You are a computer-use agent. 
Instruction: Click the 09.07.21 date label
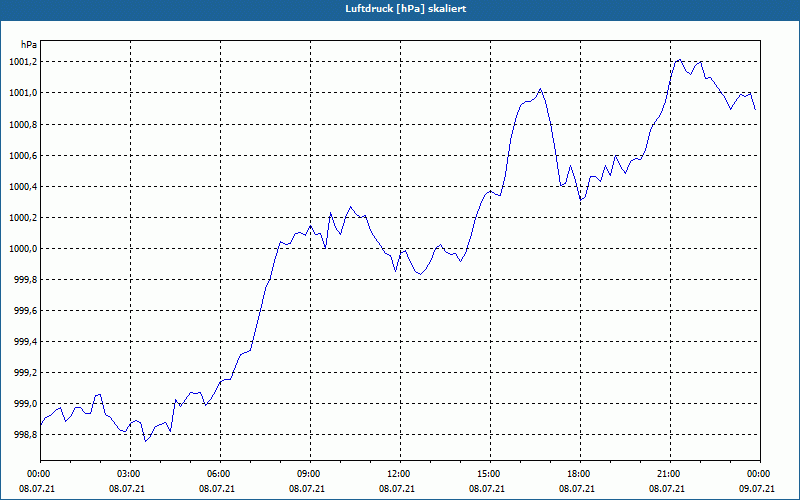click(757, 489)
